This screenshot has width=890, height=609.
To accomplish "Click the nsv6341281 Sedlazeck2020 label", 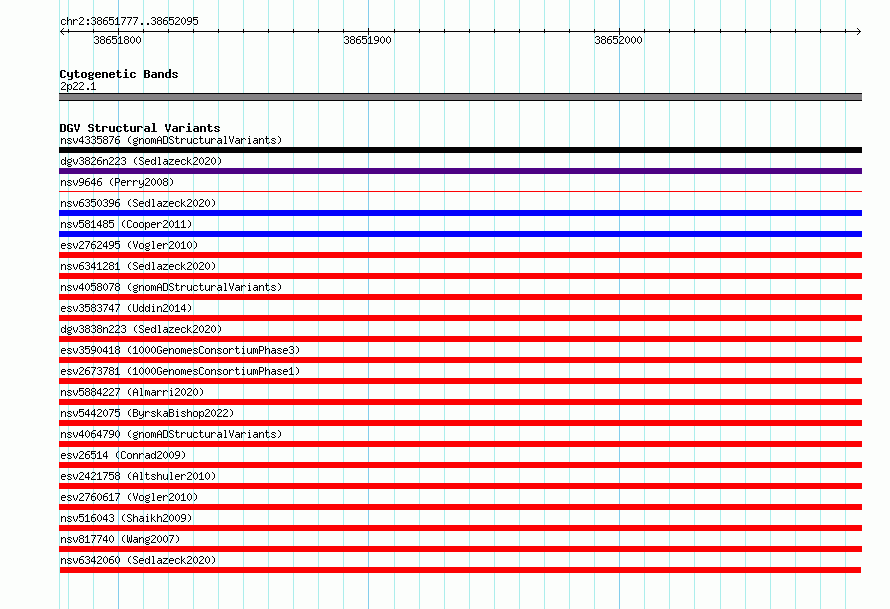I will pyautogui.click(x=138, y=266).
